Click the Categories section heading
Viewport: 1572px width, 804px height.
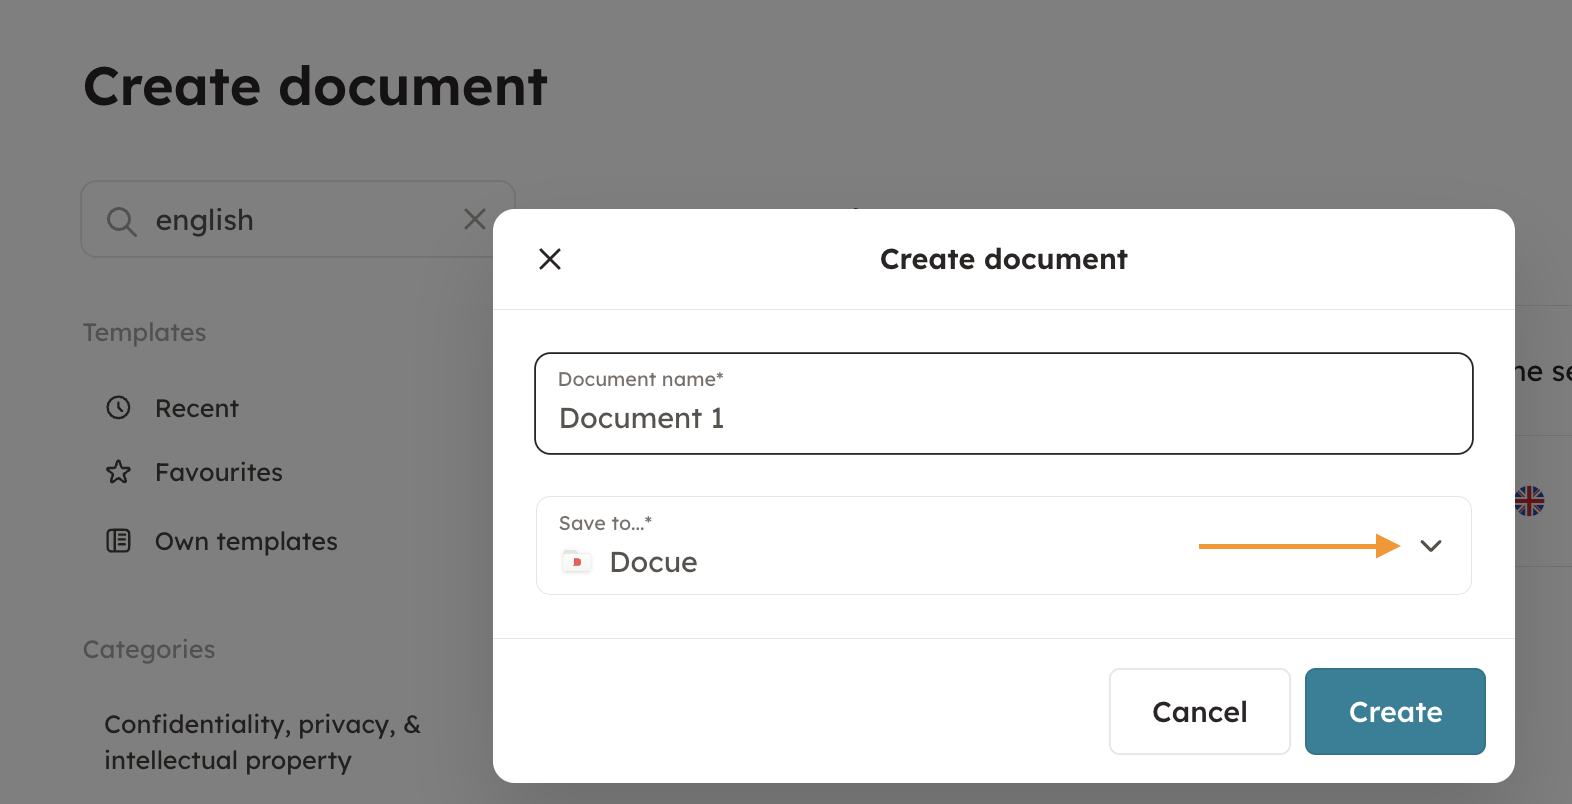(149, 650)
